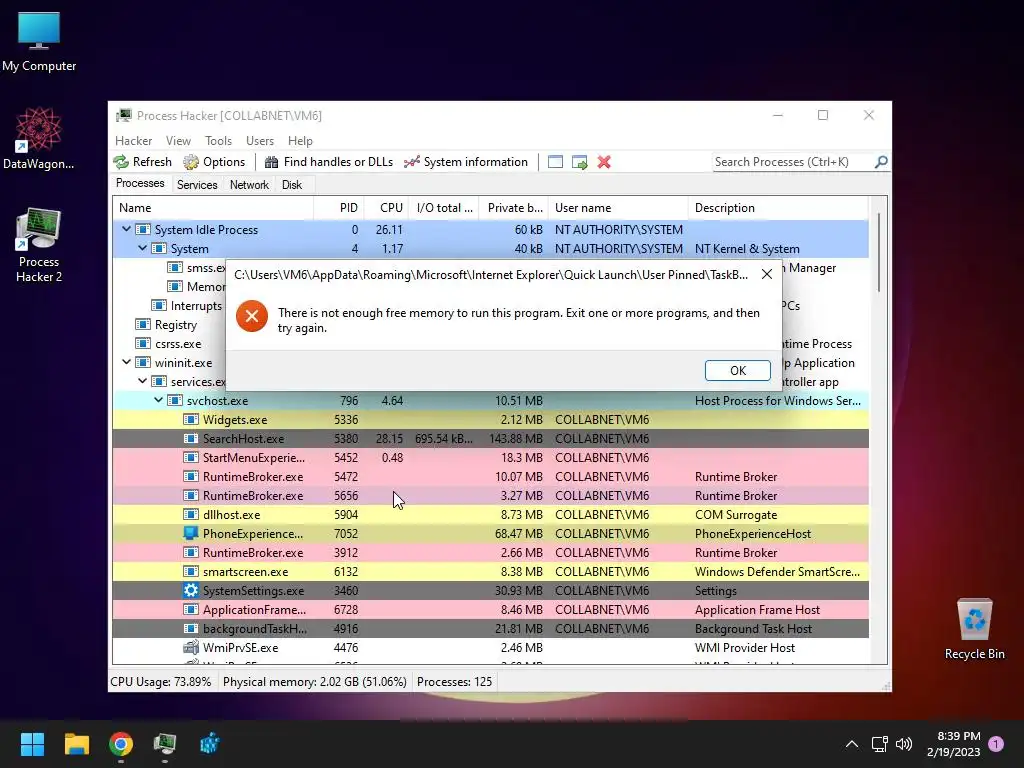Image resolution: width=1024 pixels, height=768 pixels.
Task: Collapse the services.exe tree node
Action: (142, 381)
